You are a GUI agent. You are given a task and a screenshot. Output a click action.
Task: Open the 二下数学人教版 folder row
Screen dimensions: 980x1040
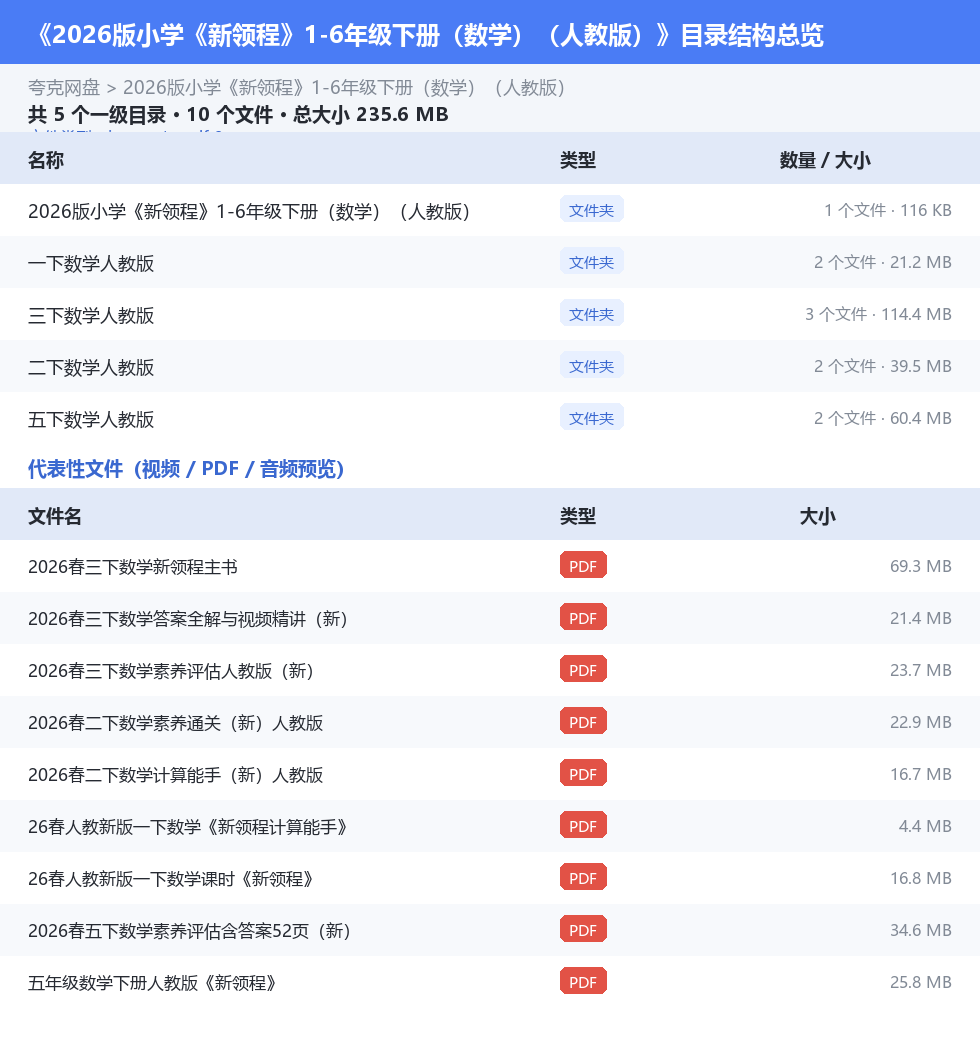tap(490, 366)
